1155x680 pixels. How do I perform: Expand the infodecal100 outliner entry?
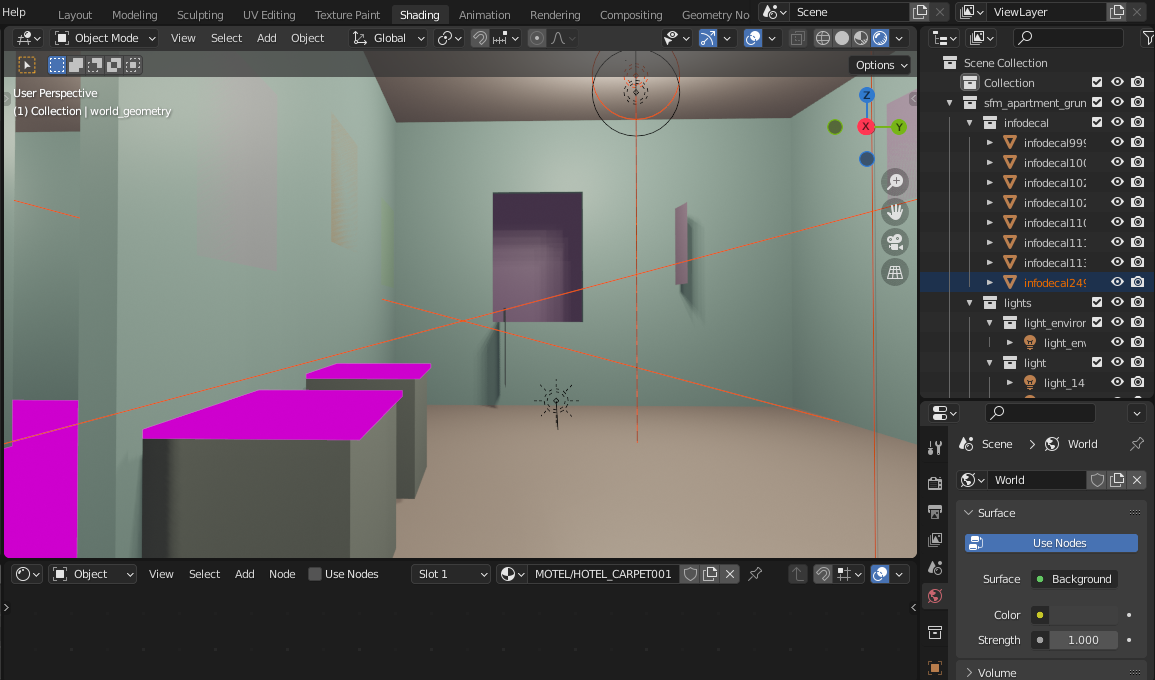(x=989, y=162)
